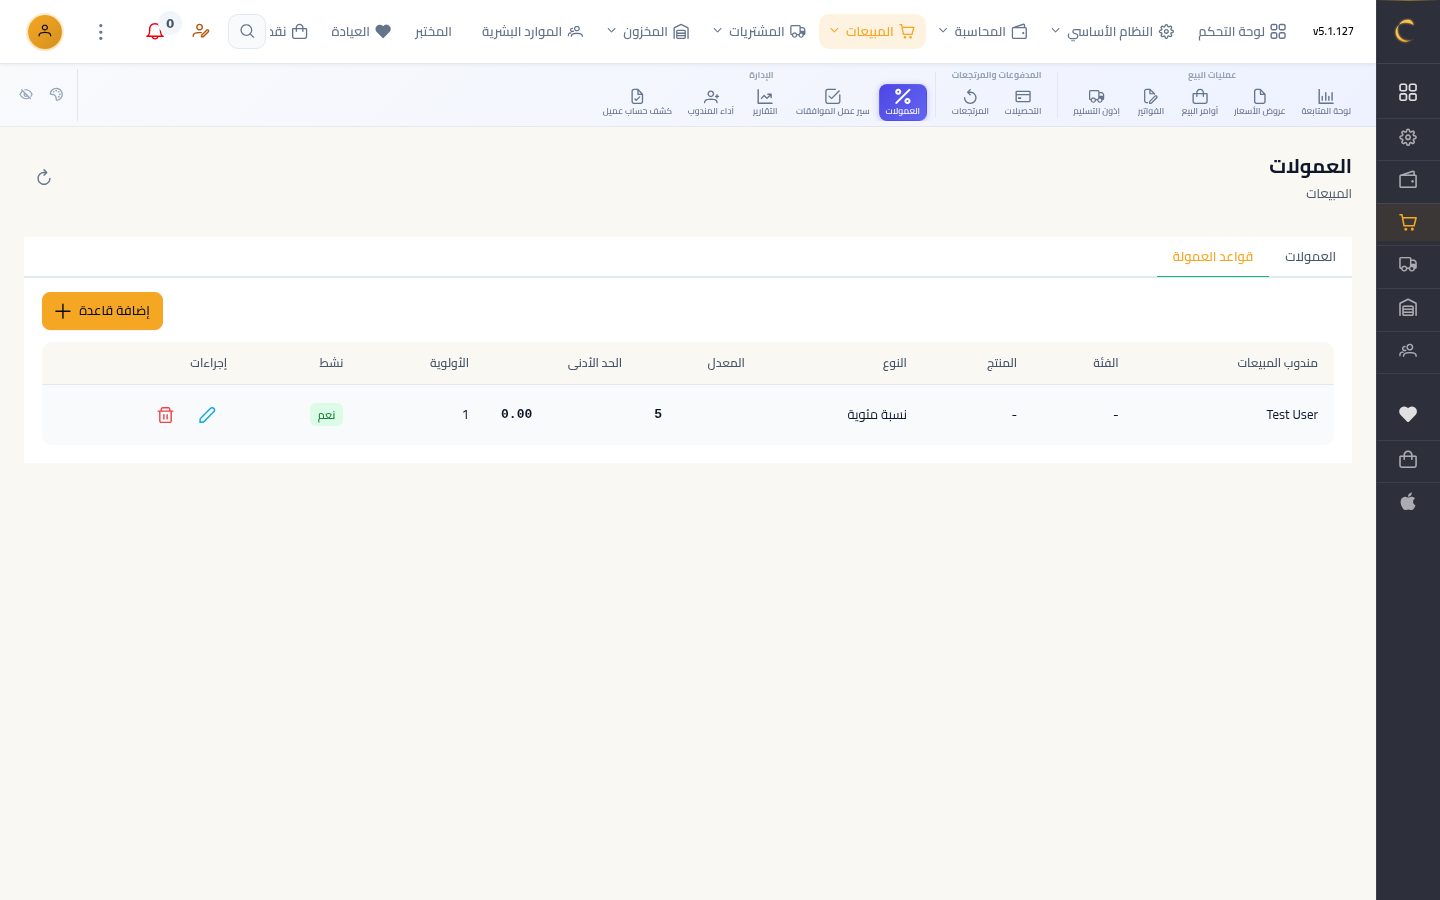Open الفواتير in the sales toolbar
The height and width of the screenshot is (900, 1440).
click(x=1151, y=102)
